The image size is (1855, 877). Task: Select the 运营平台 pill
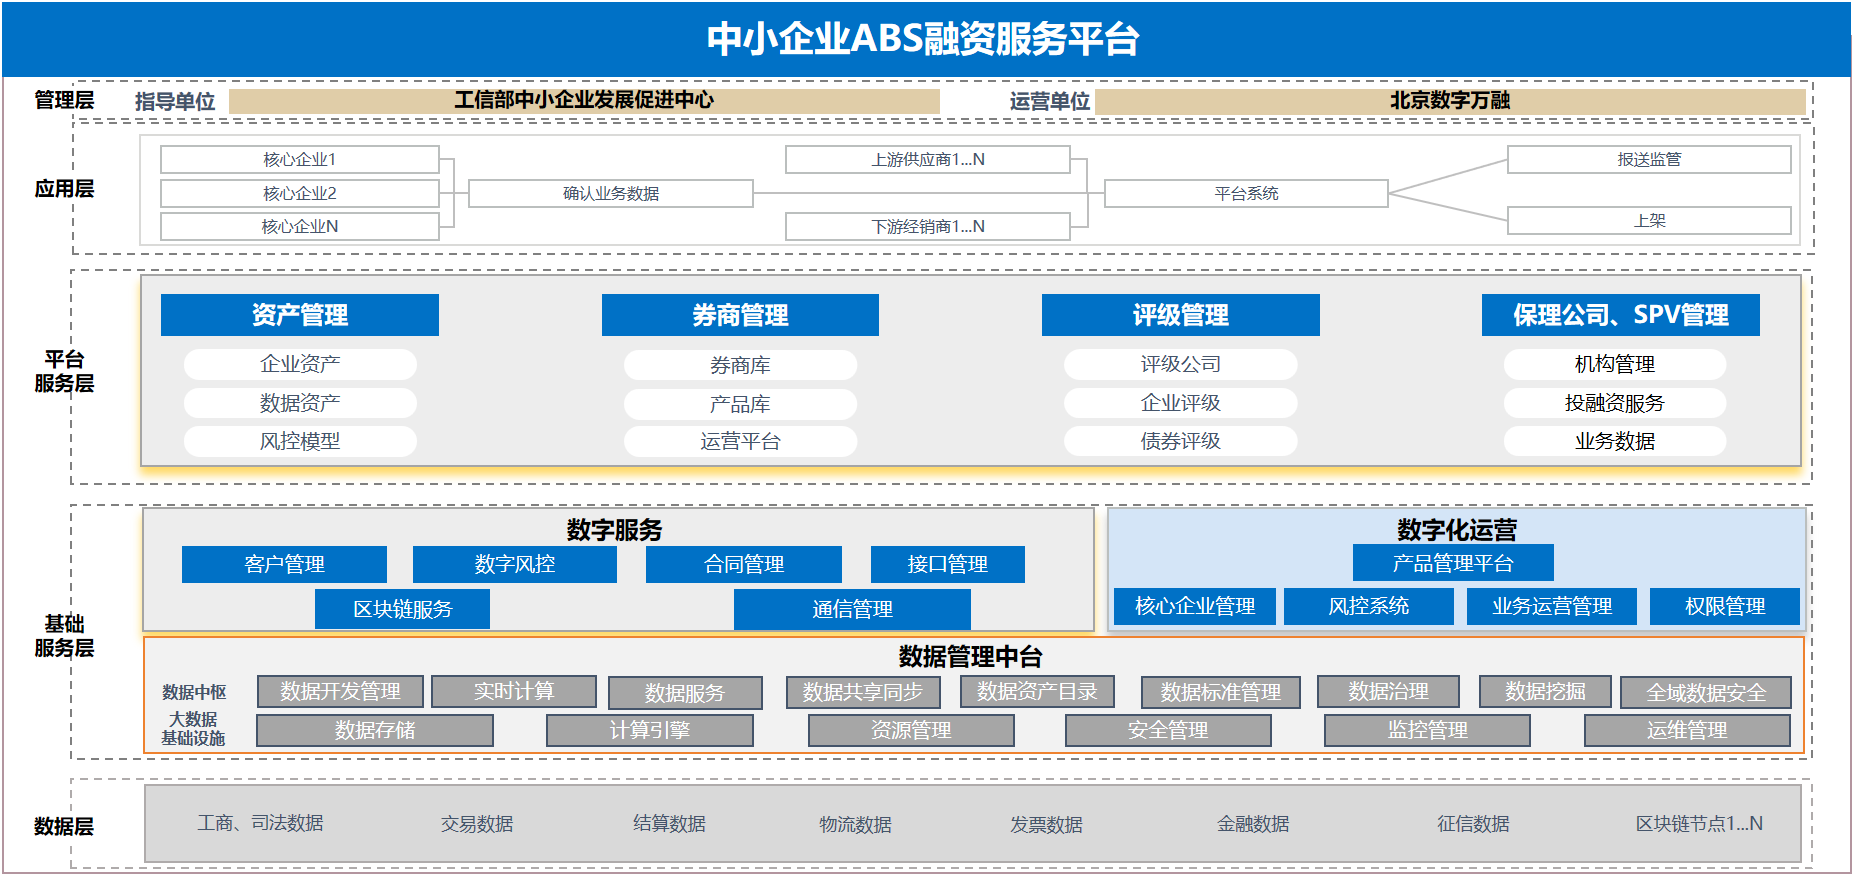click(740, 441)
